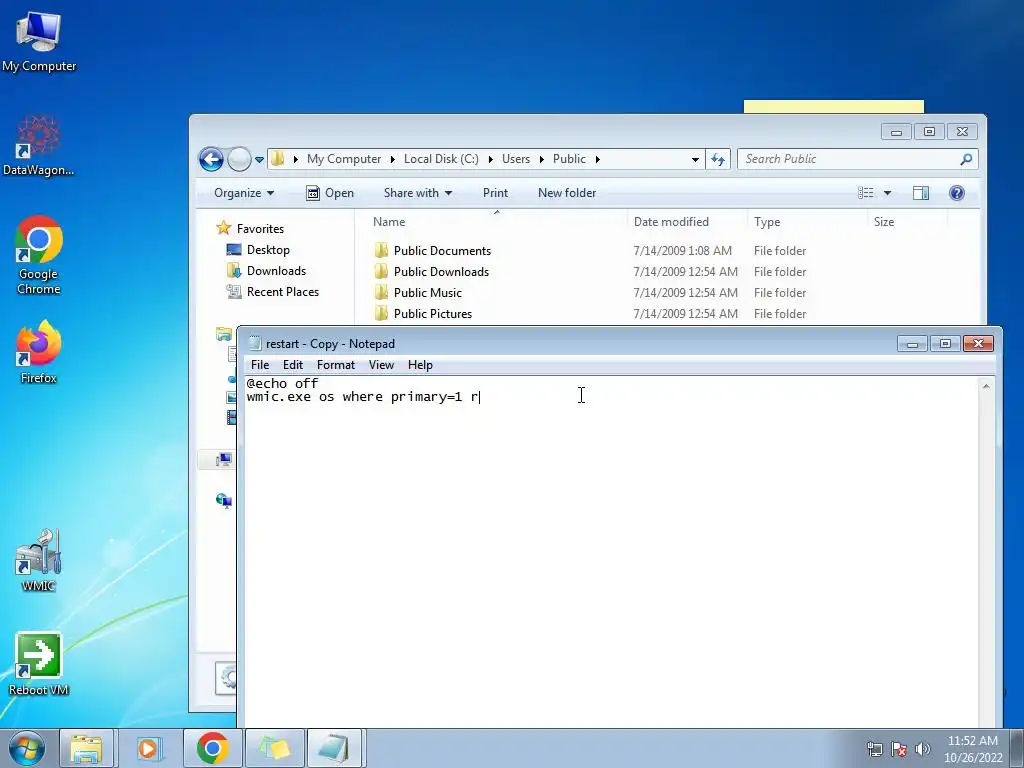Minimize the Notepad window
This screenshot has height=768, width=1024.
pyautogui.click(x=912, y=344)
